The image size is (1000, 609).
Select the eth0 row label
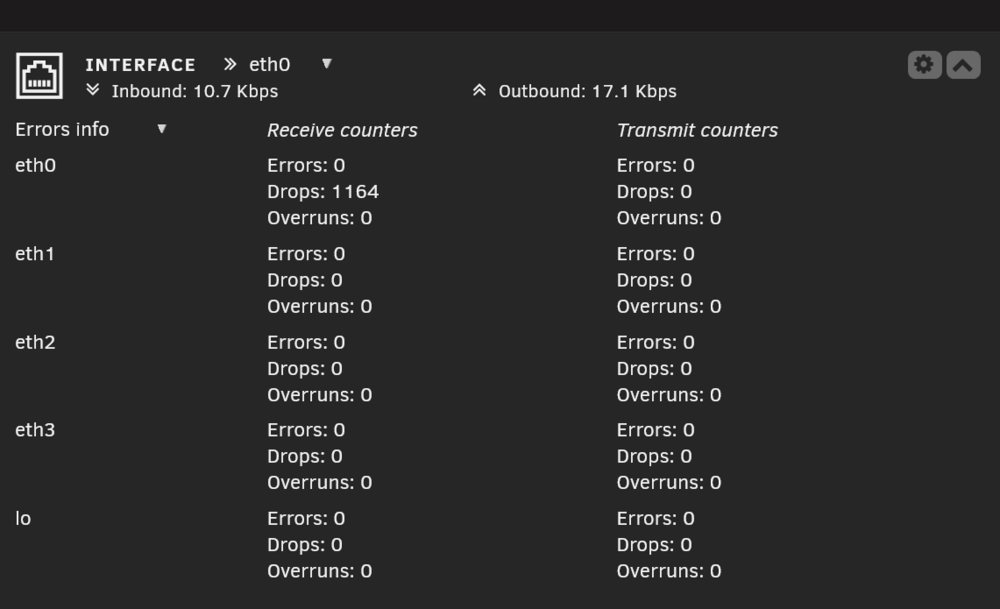coord(36,165)
